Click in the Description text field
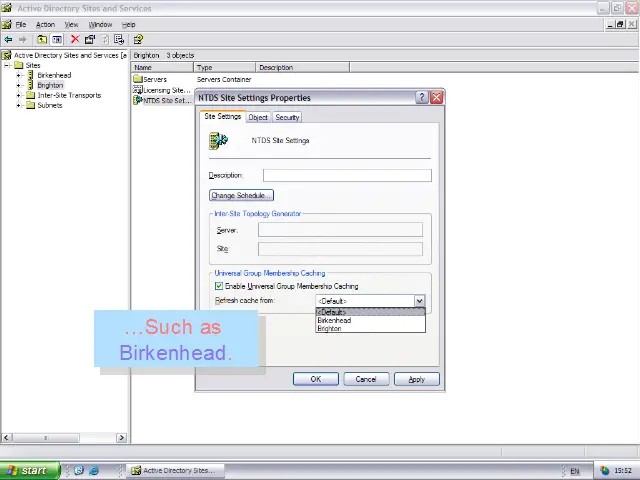This screenshot has height=480, width=640. (347, 175)
